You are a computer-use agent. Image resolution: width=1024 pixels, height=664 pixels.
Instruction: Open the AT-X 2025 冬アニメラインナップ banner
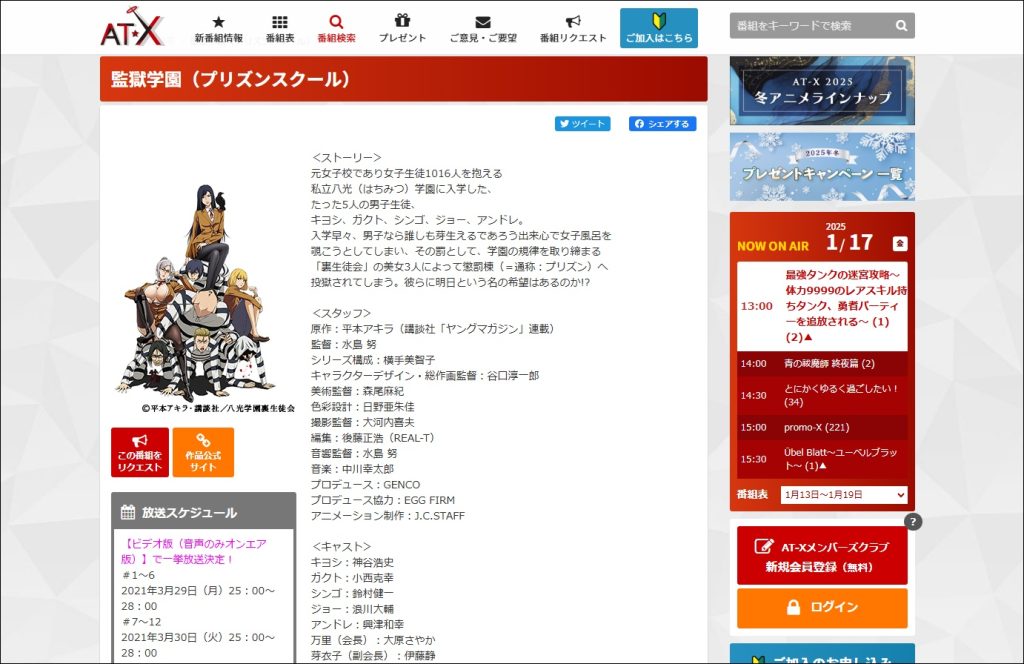(822, 90)
